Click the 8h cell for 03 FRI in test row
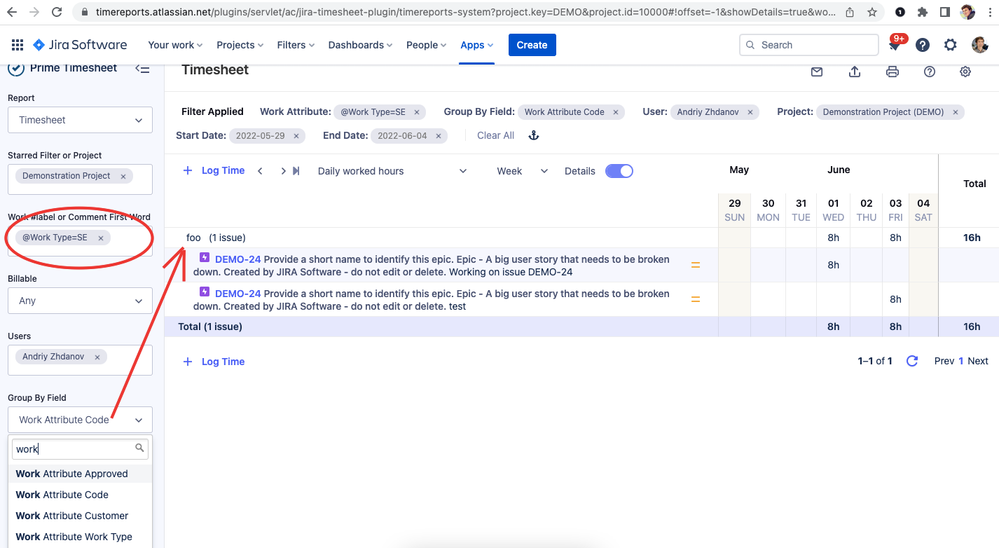The width and height of the screenshot is (999, 548). click(895, 299)
